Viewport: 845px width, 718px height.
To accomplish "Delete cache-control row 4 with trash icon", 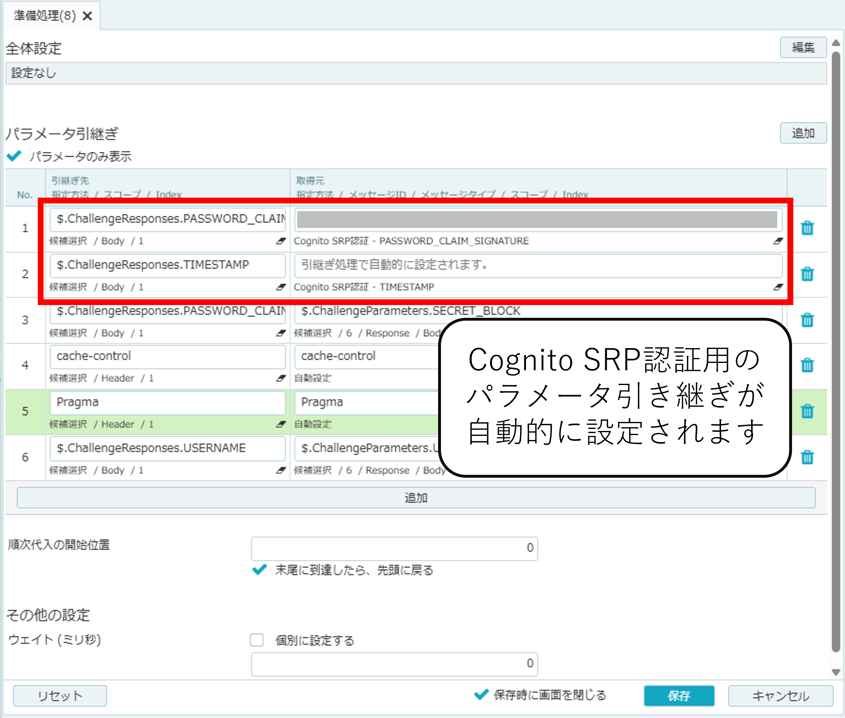I will (x=807, y=365).
